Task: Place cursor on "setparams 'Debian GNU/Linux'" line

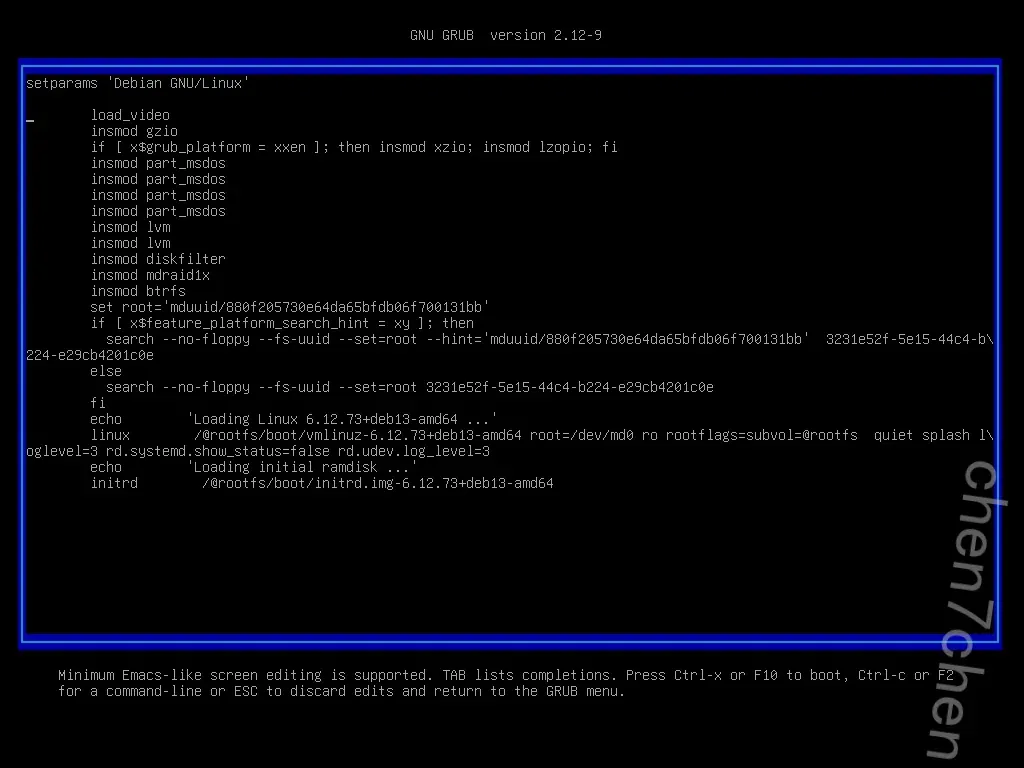Action: 138,84
